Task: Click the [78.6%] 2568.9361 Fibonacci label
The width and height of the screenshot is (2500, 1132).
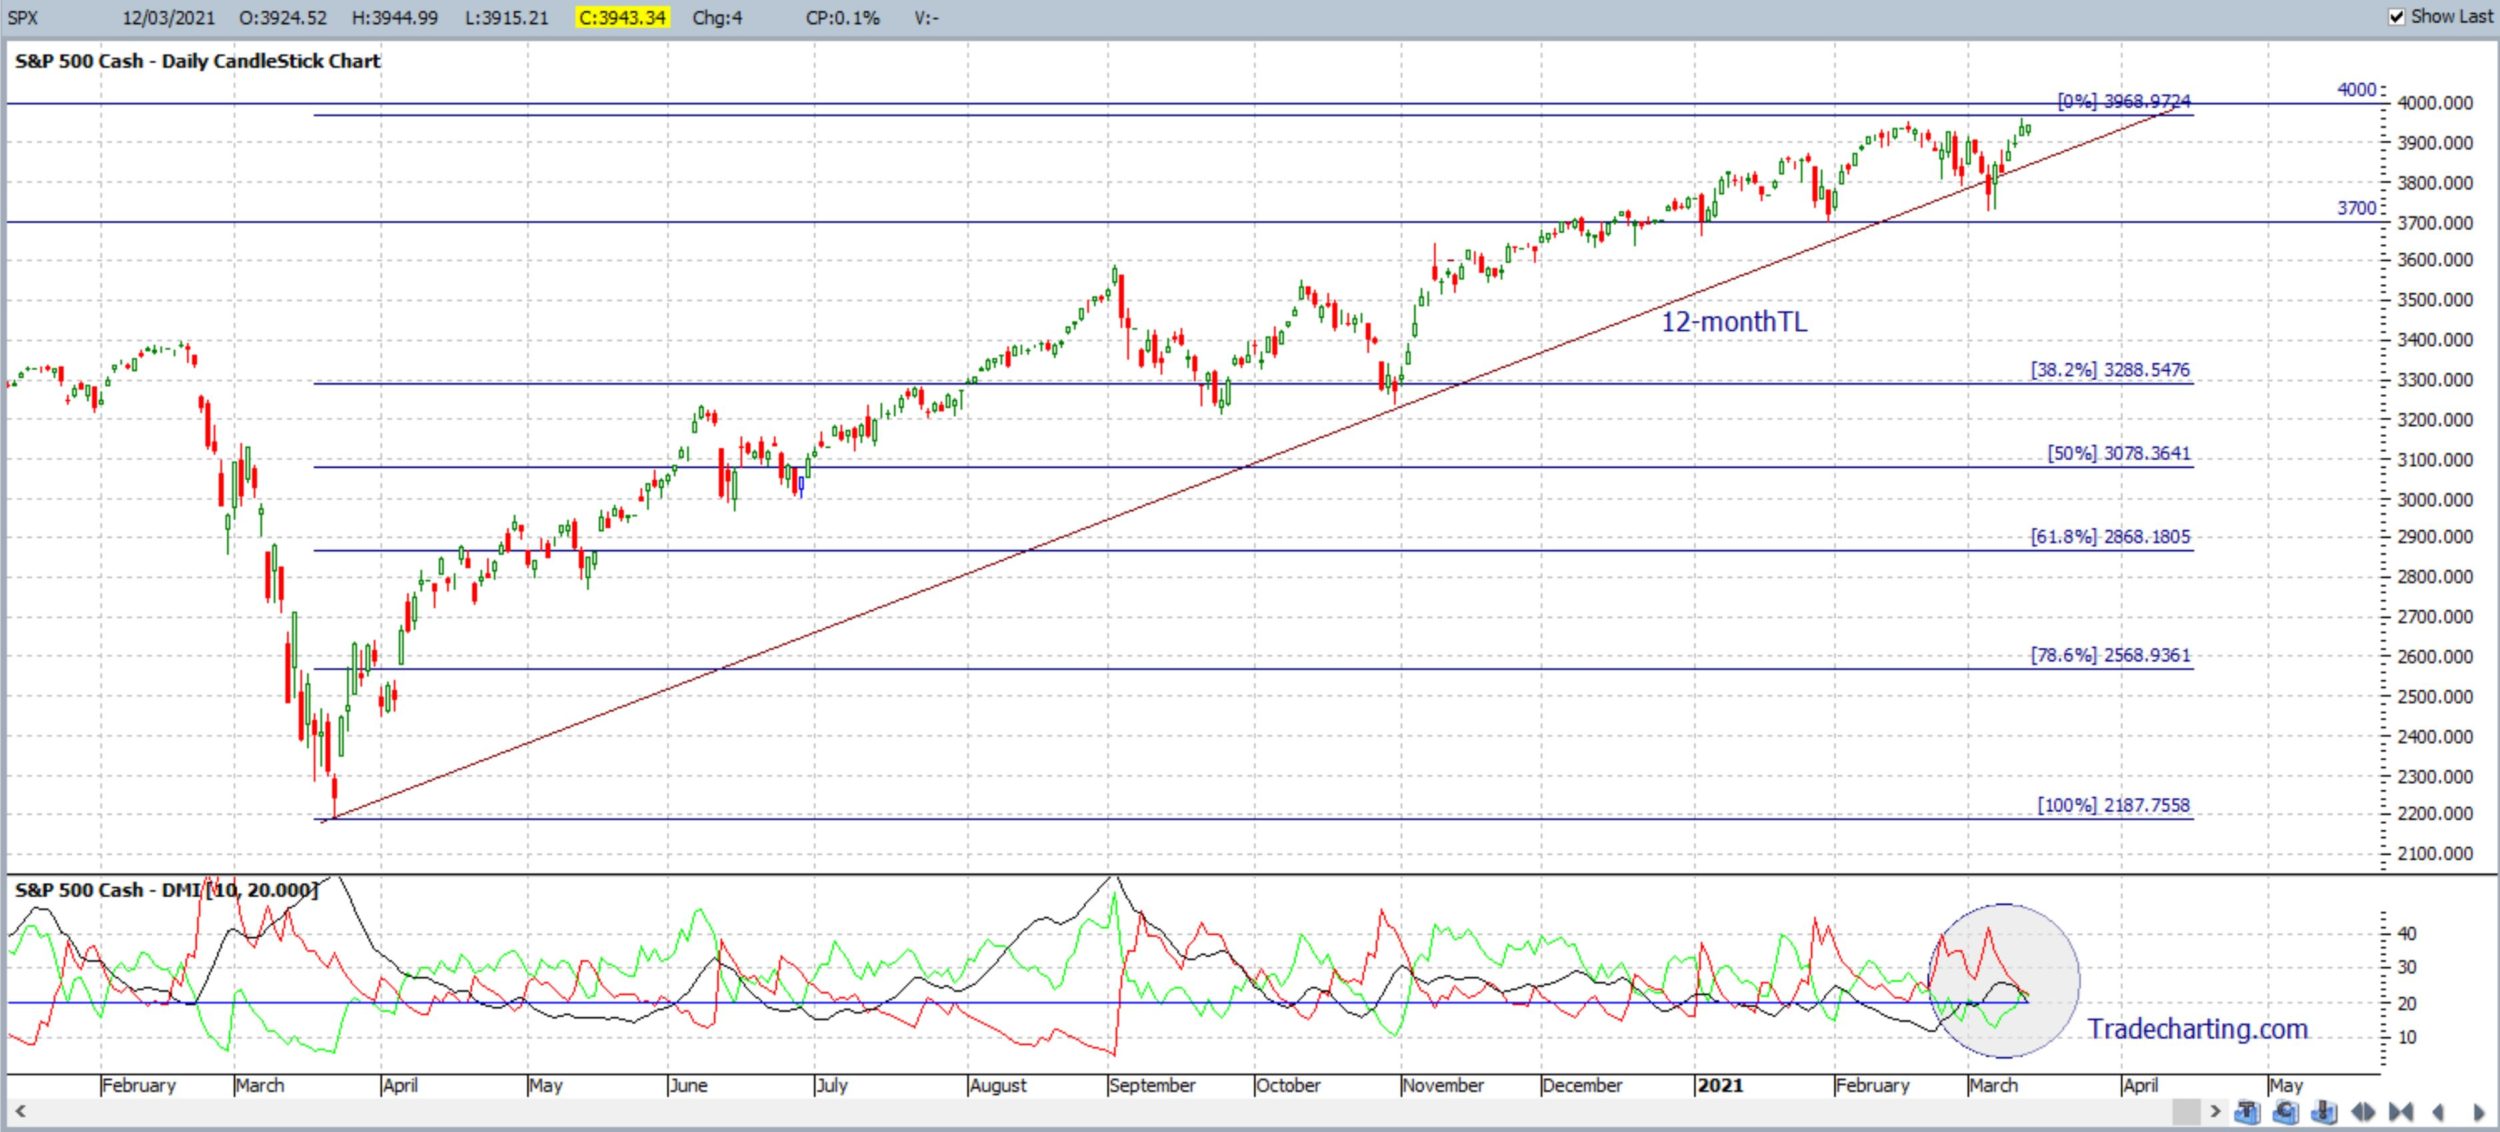Action: pos(2111,655)
